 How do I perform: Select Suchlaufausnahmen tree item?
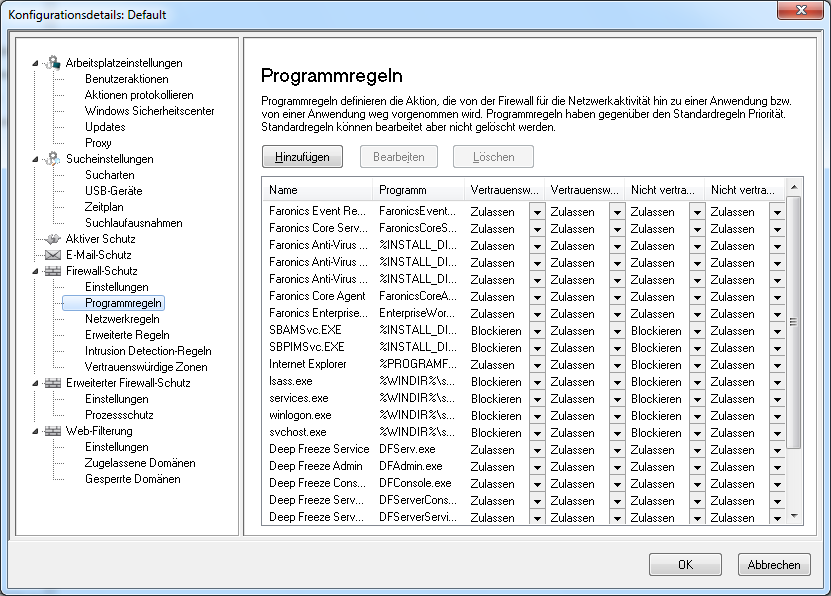click(x=134, y=223)
